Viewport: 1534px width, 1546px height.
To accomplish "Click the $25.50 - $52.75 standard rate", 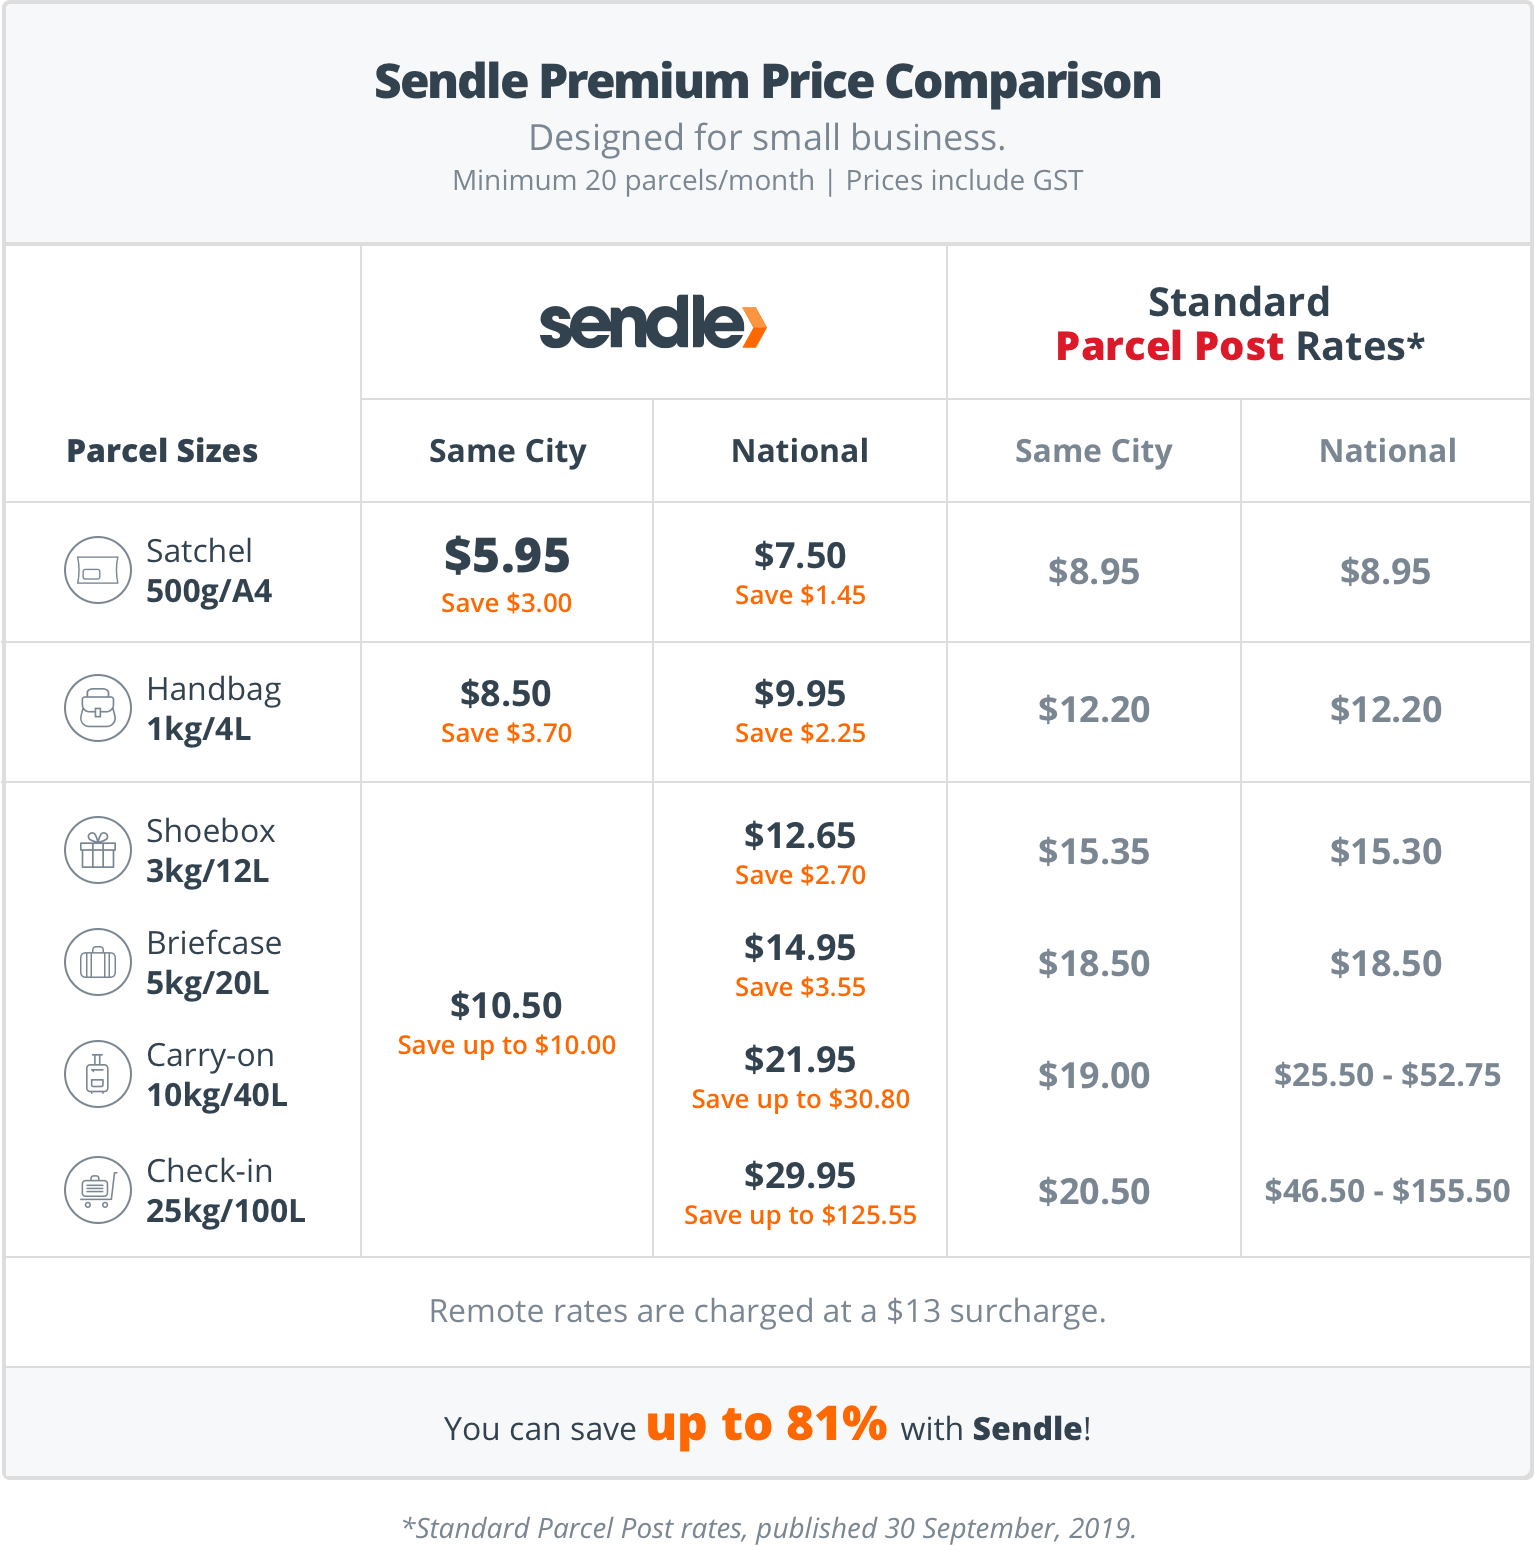I will (x=1387, y=1075).
